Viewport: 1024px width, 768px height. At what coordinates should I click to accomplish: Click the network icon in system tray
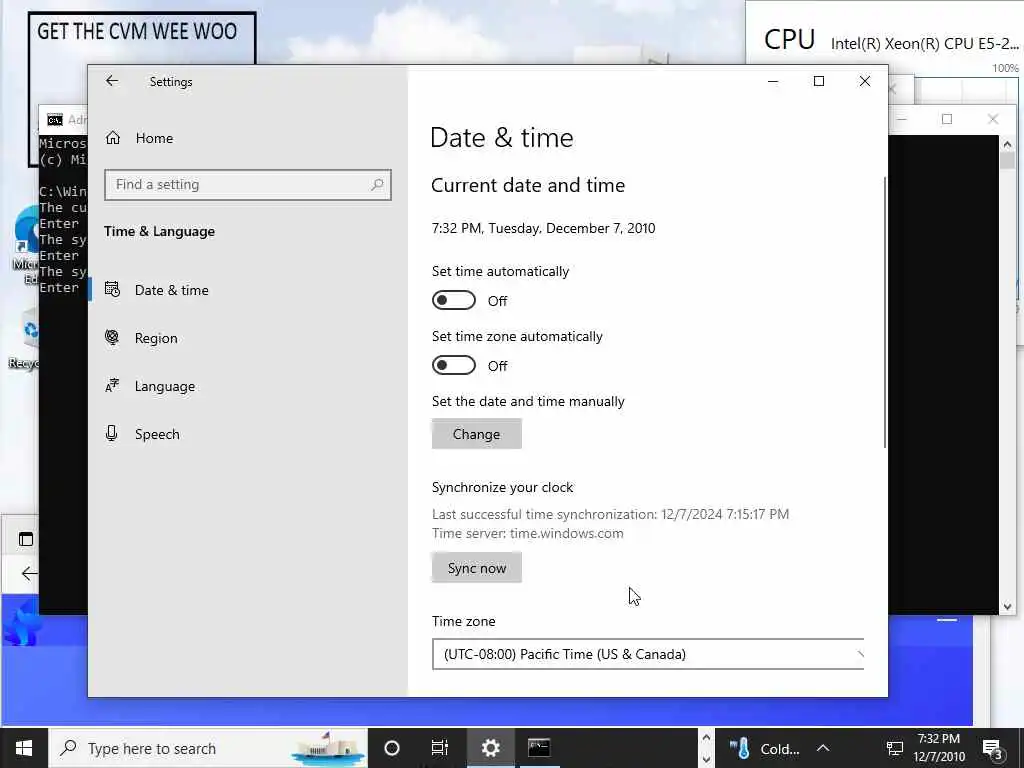click(895, 748)
